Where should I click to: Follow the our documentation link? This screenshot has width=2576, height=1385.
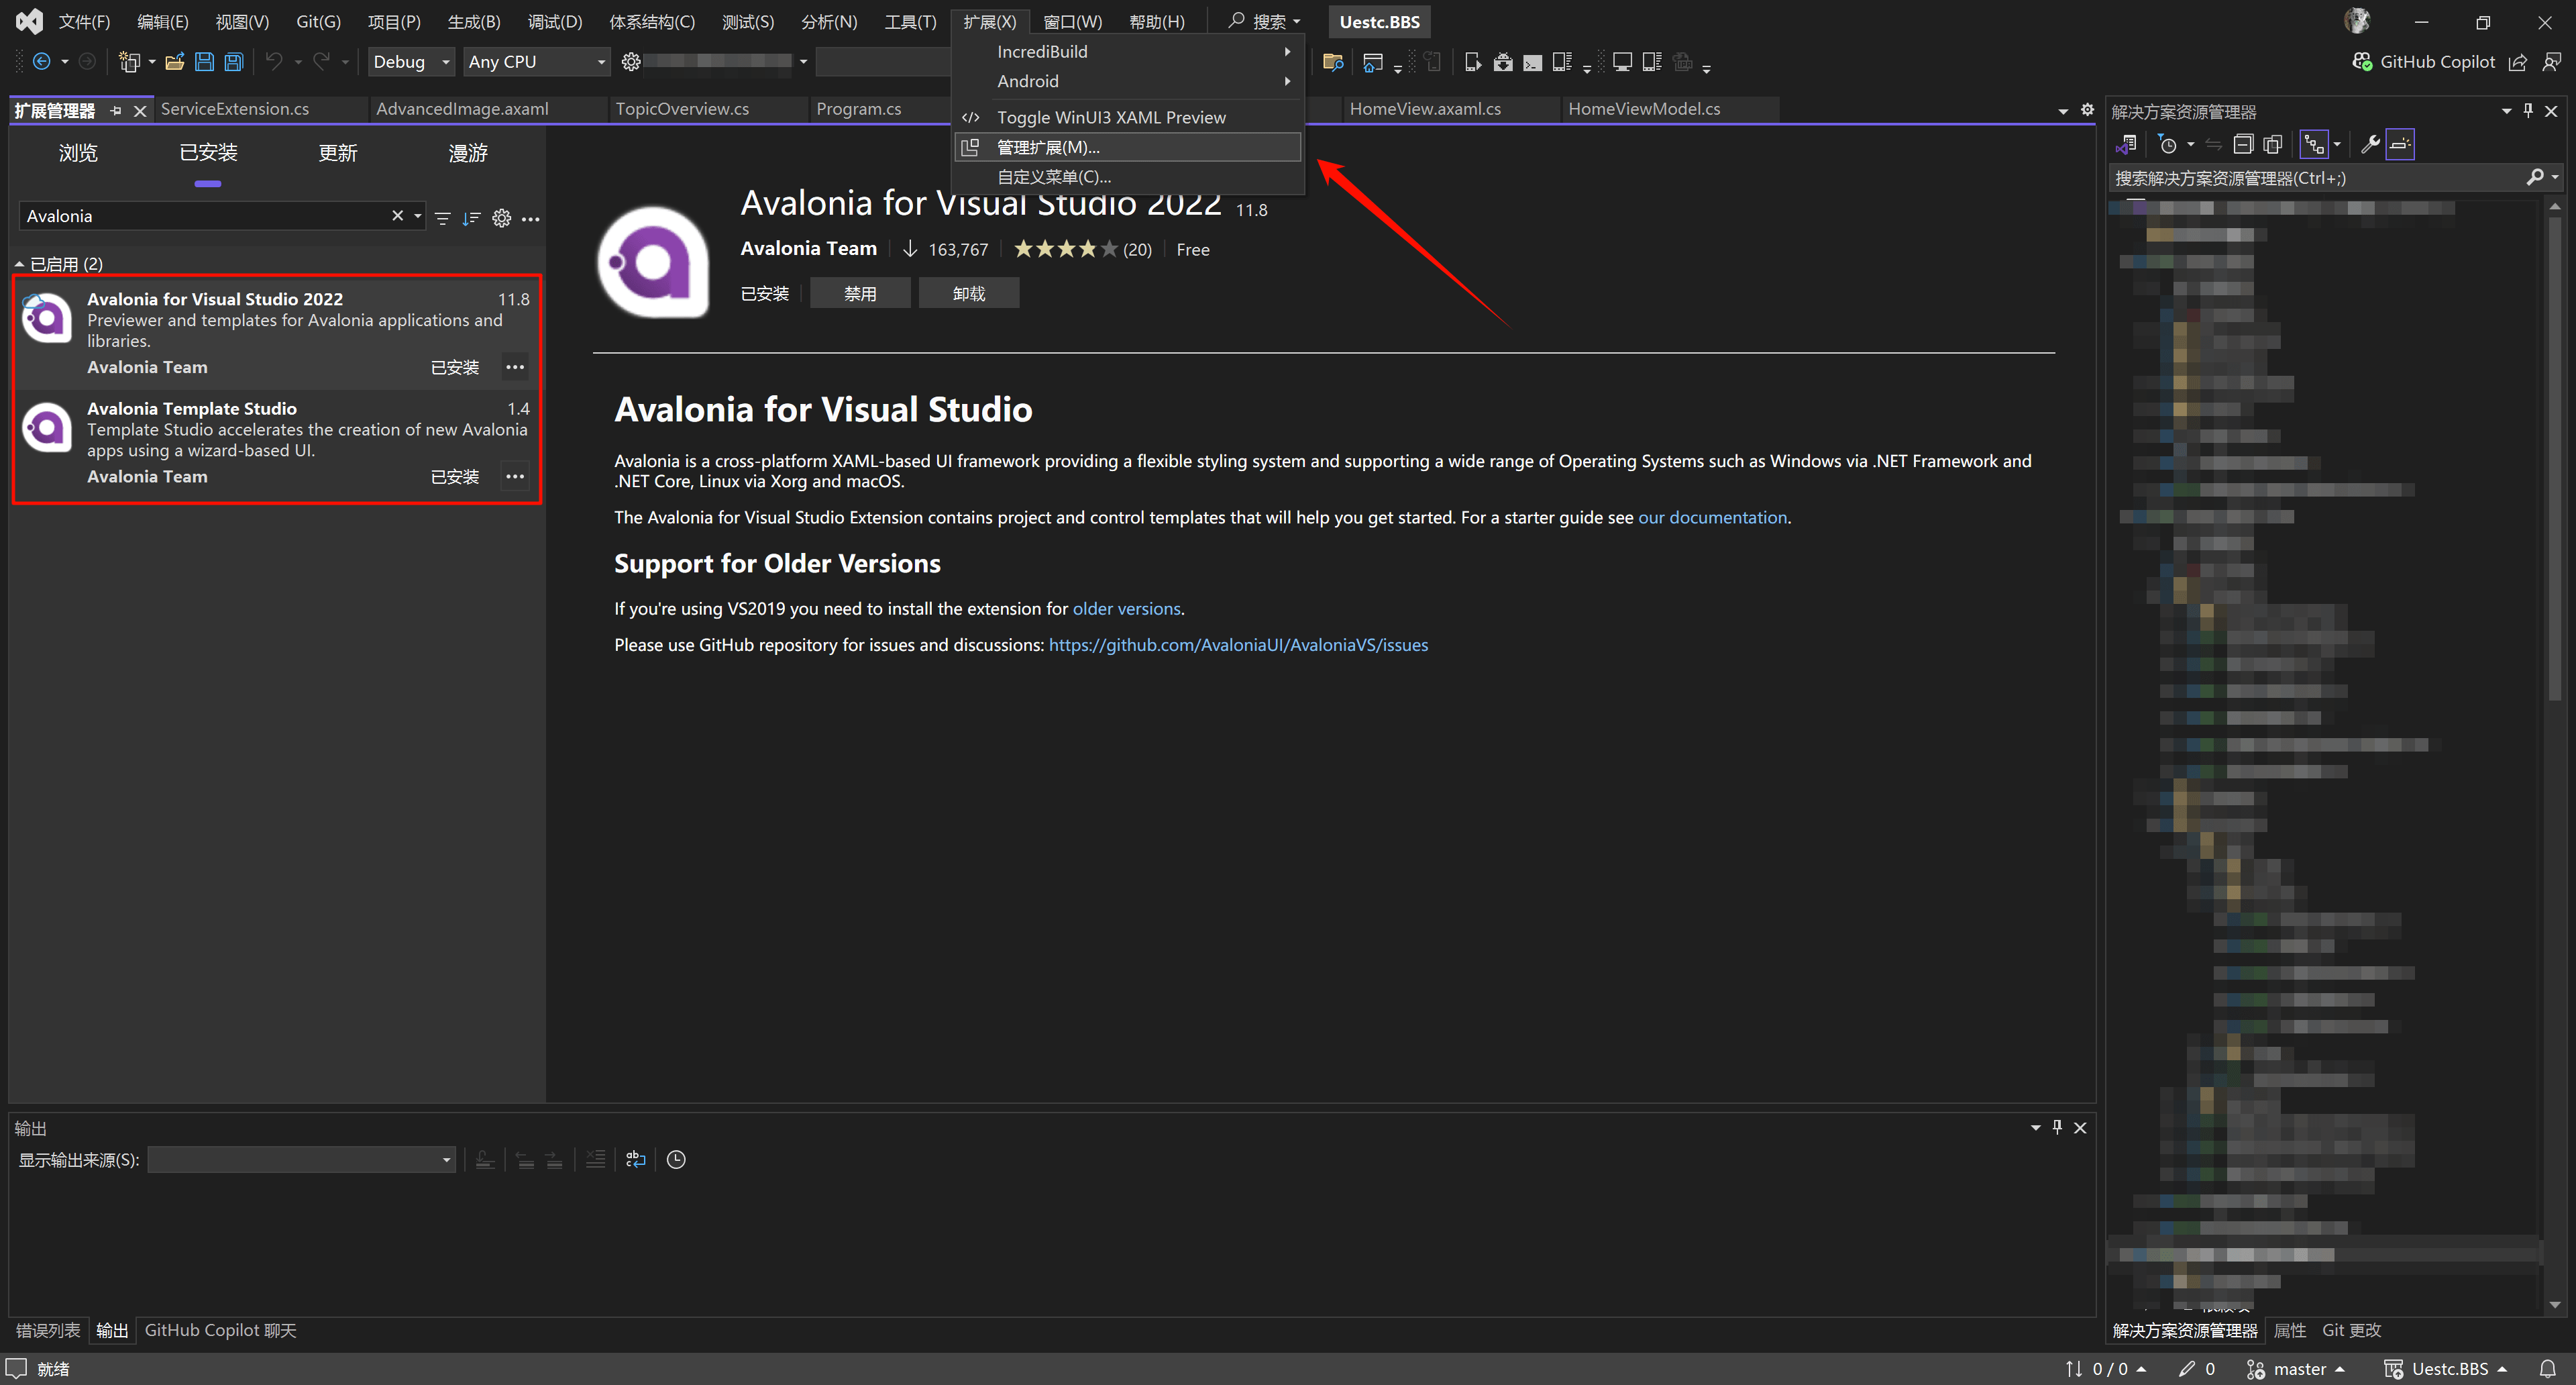click(1712, 517)
